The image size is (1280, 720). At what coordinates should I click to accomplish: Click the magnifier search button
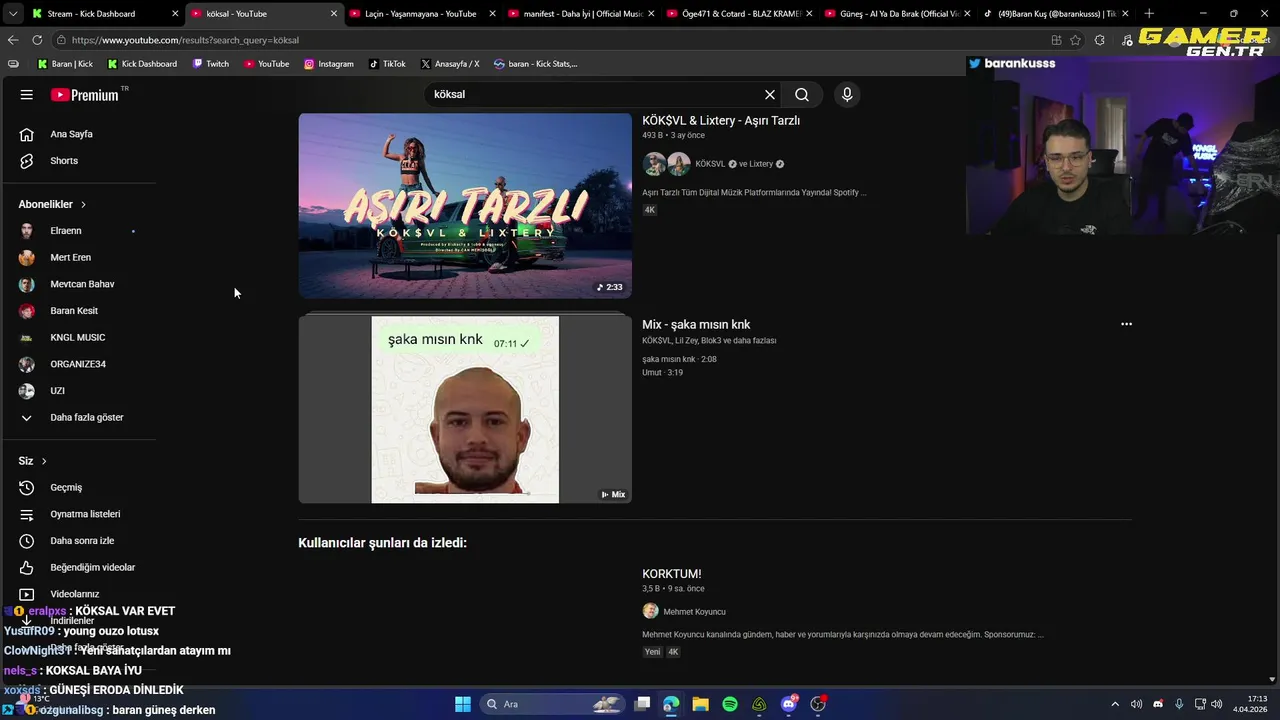pyautogui.click(x=802, y=94)
